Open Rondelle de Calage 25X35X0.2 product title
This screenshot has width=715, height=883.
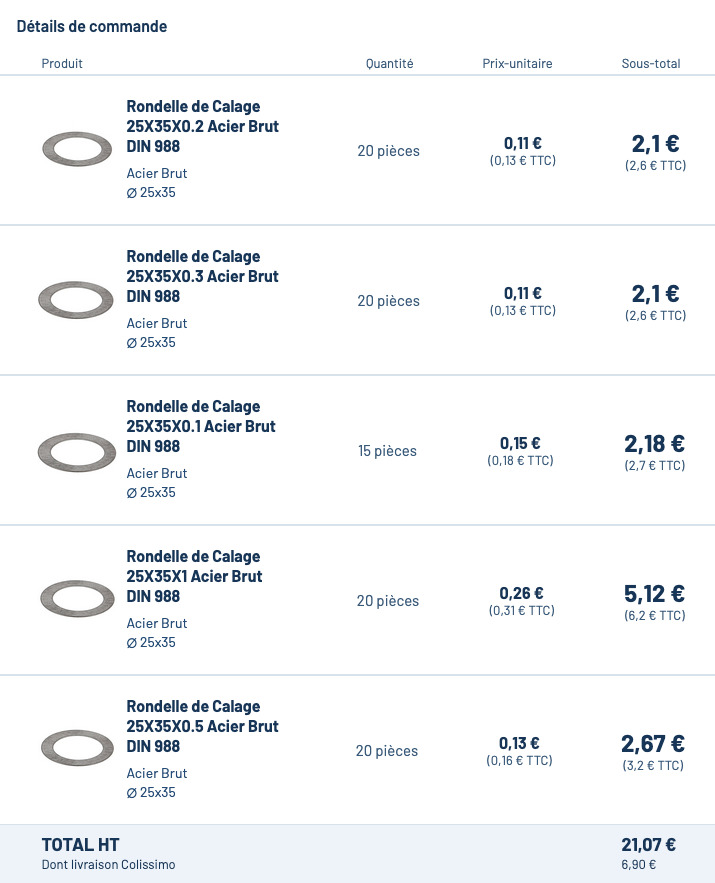202,126
